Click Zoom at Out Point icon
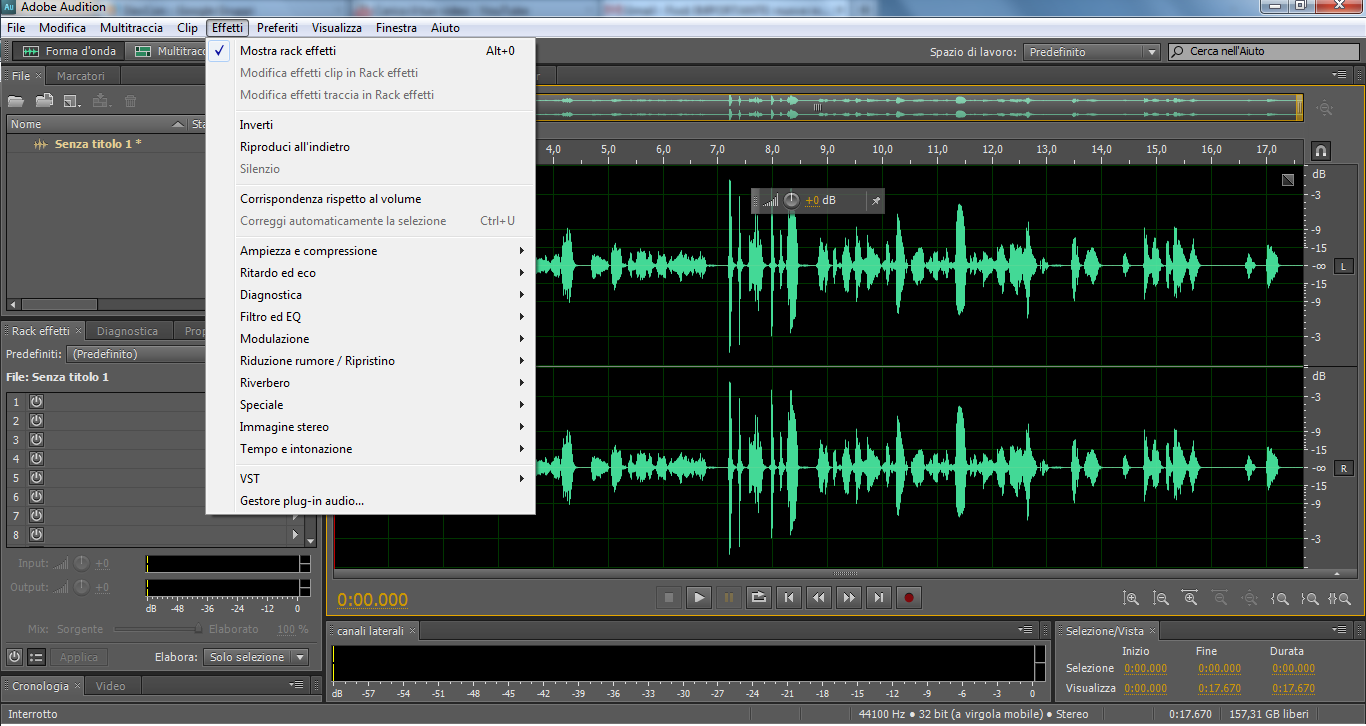The width and height of the screenshot is (1366, 726). (1310, 598)
